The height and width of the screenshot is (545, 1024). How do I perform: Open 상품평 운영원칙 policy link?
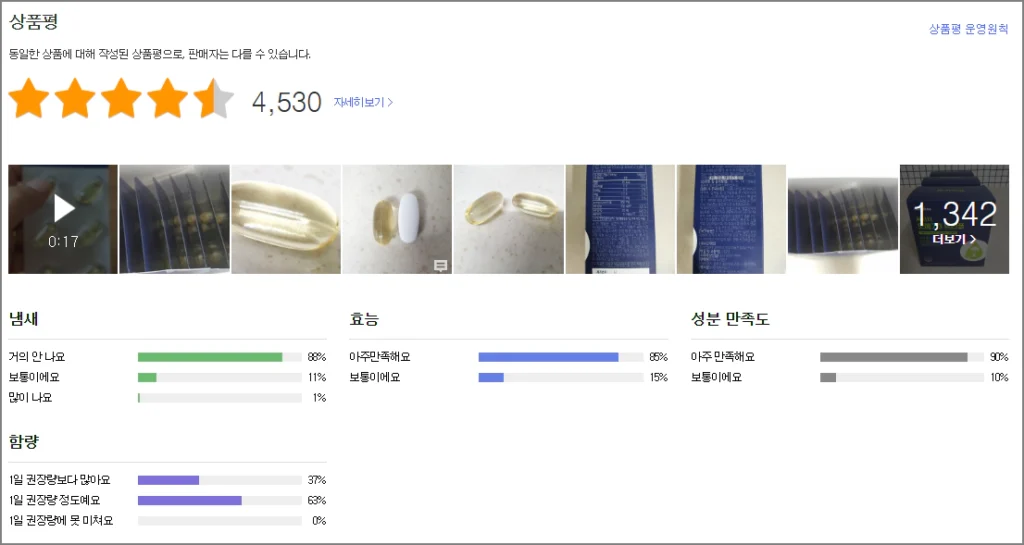coord(968,29)
